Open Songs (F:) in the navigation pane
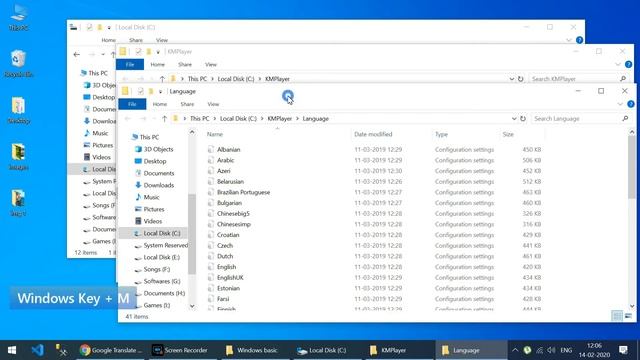Viewport: 640px width, 360px height. [x=156, y=269]
